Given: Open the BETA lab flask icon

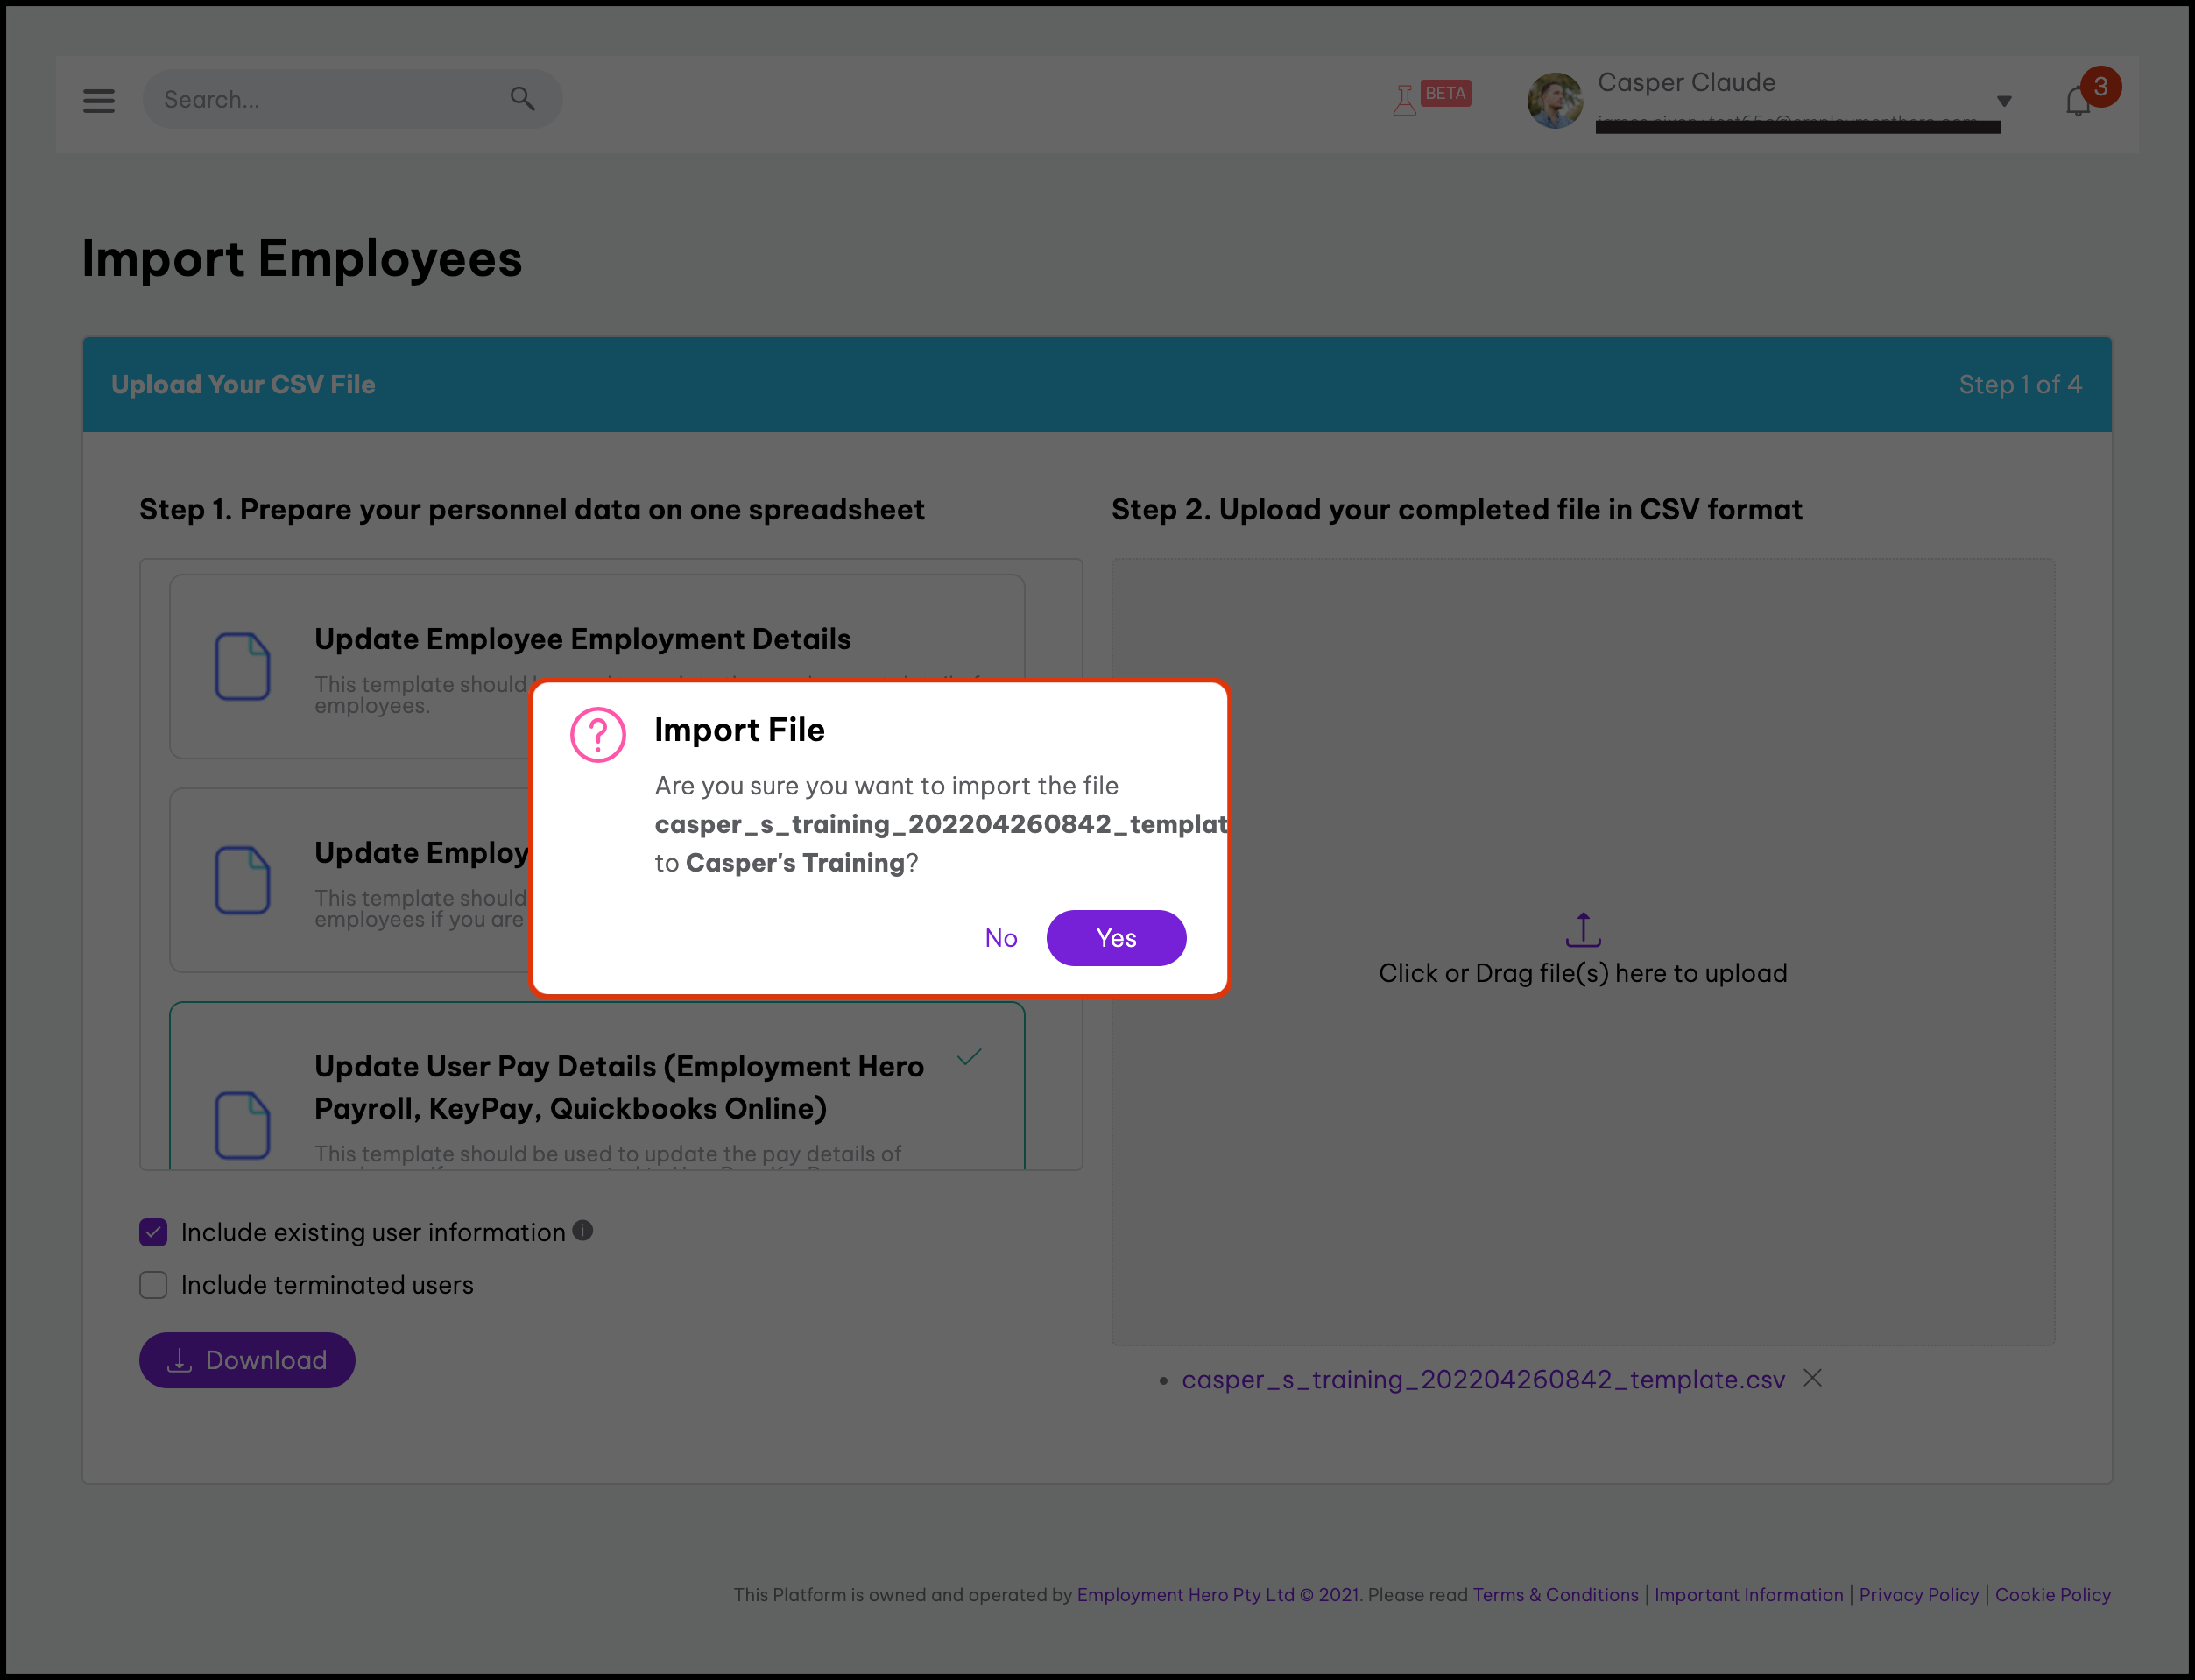Looking at the screenshot, I should pos(1405,100).
